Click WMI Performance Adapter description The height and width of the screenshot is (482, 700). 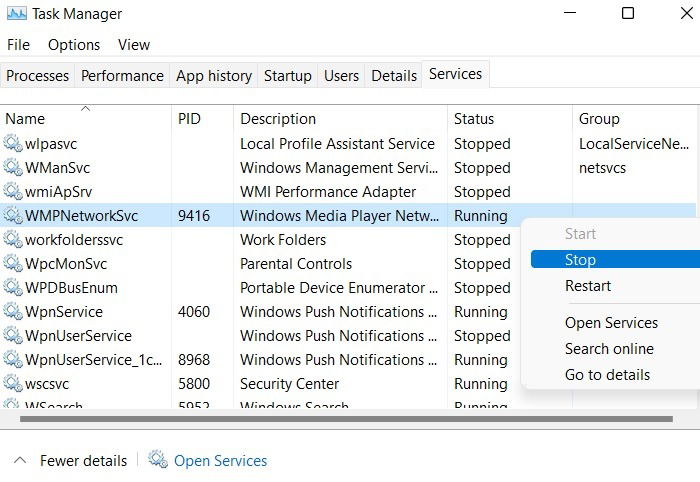pos(328,192)
